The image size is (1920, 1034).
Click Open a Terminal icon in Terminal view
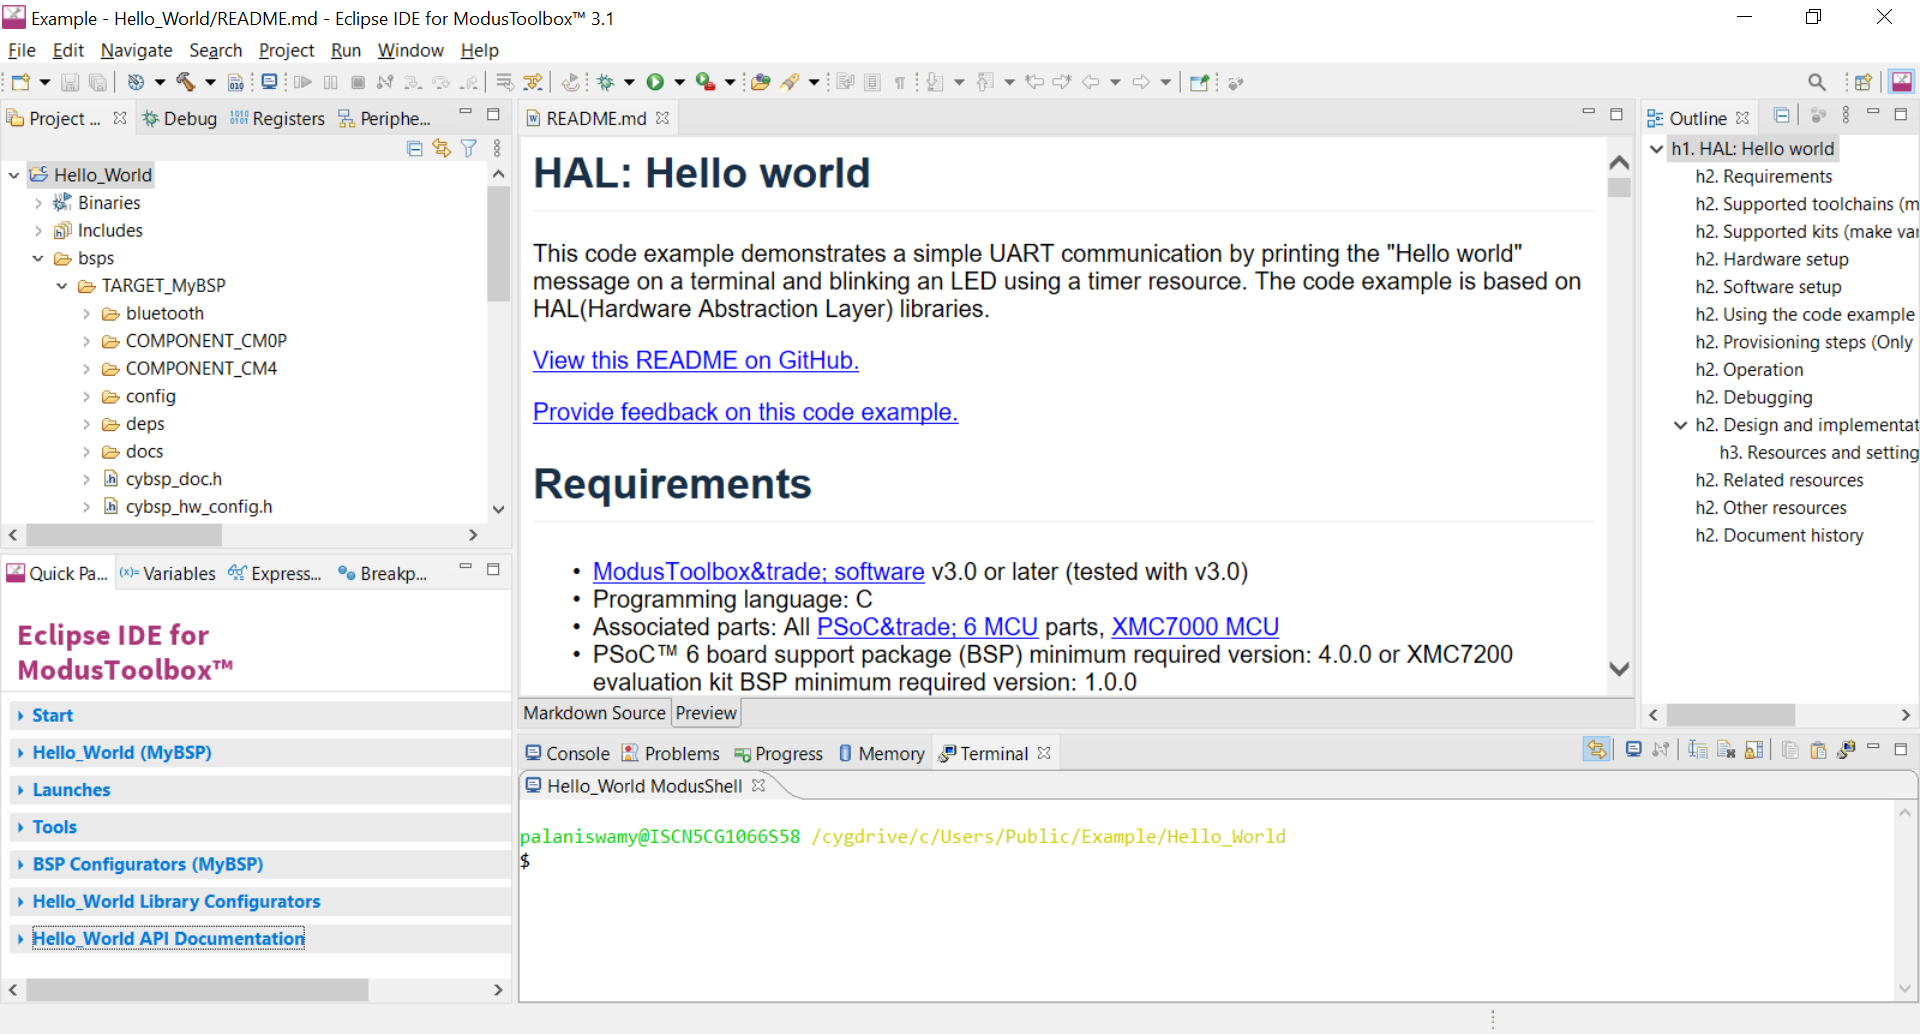coord(1633,749)
